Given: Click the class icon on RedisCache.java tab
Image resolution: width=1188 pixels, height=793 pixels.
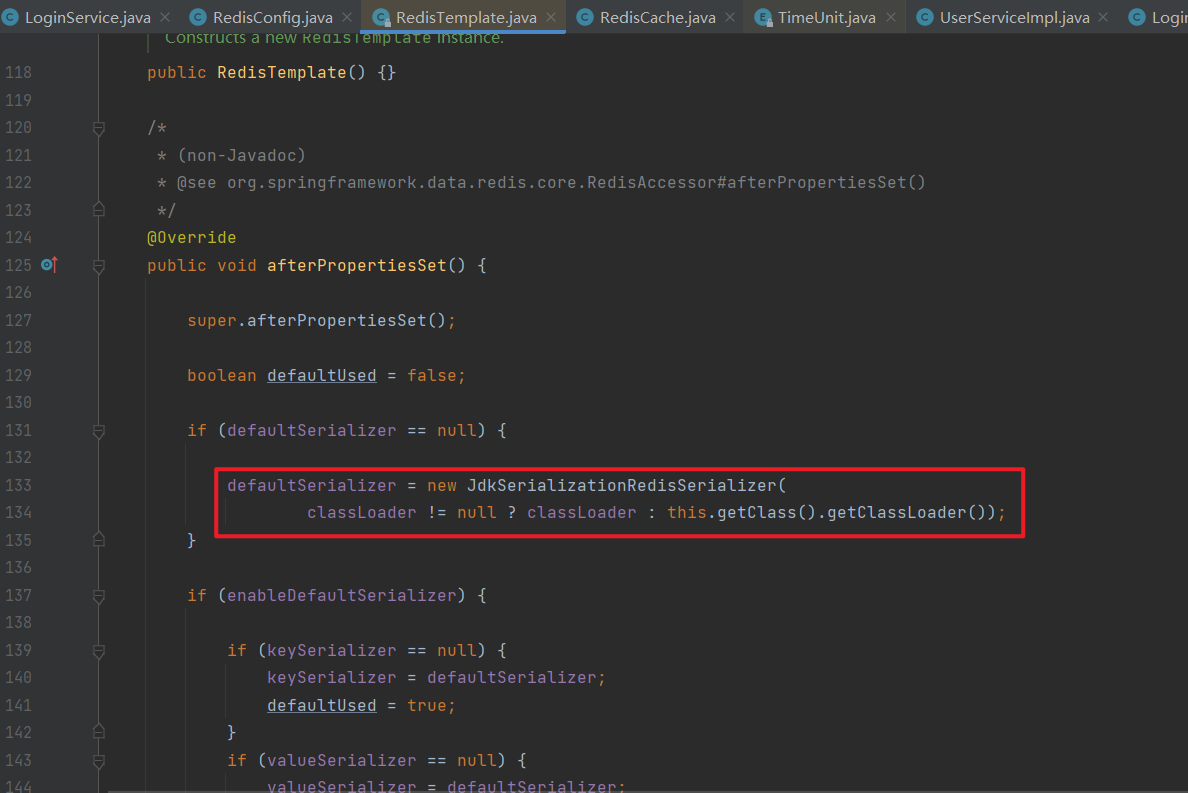Looking at the screenshot, I should (585, 17).
